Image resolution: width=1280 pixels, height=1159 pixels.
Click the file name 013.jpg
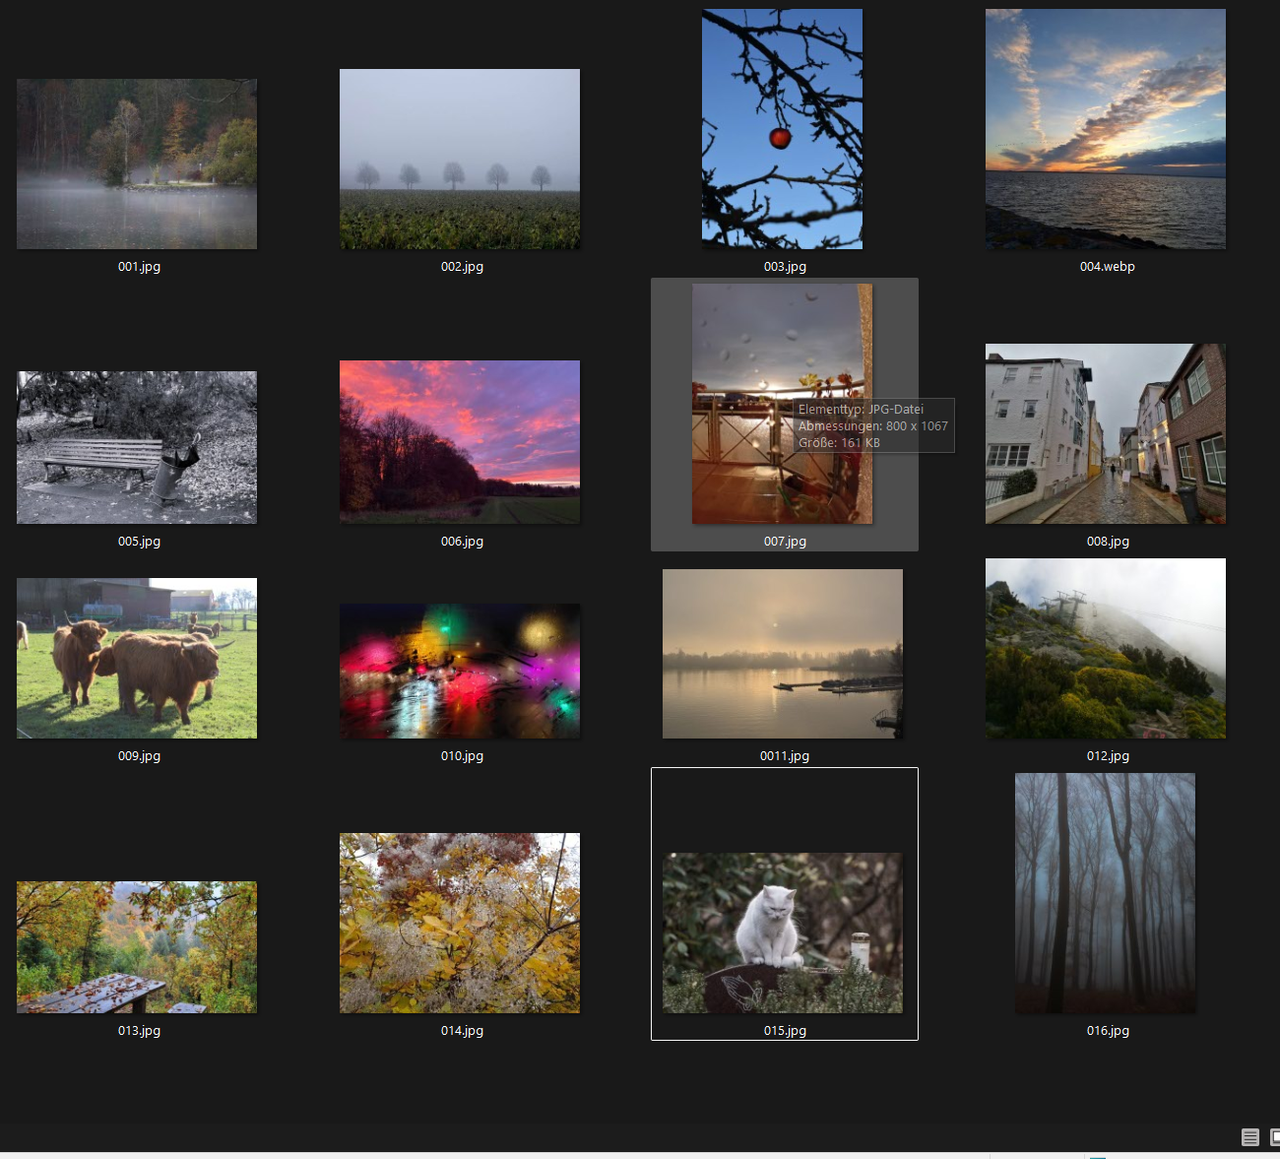pos(139,1030)
